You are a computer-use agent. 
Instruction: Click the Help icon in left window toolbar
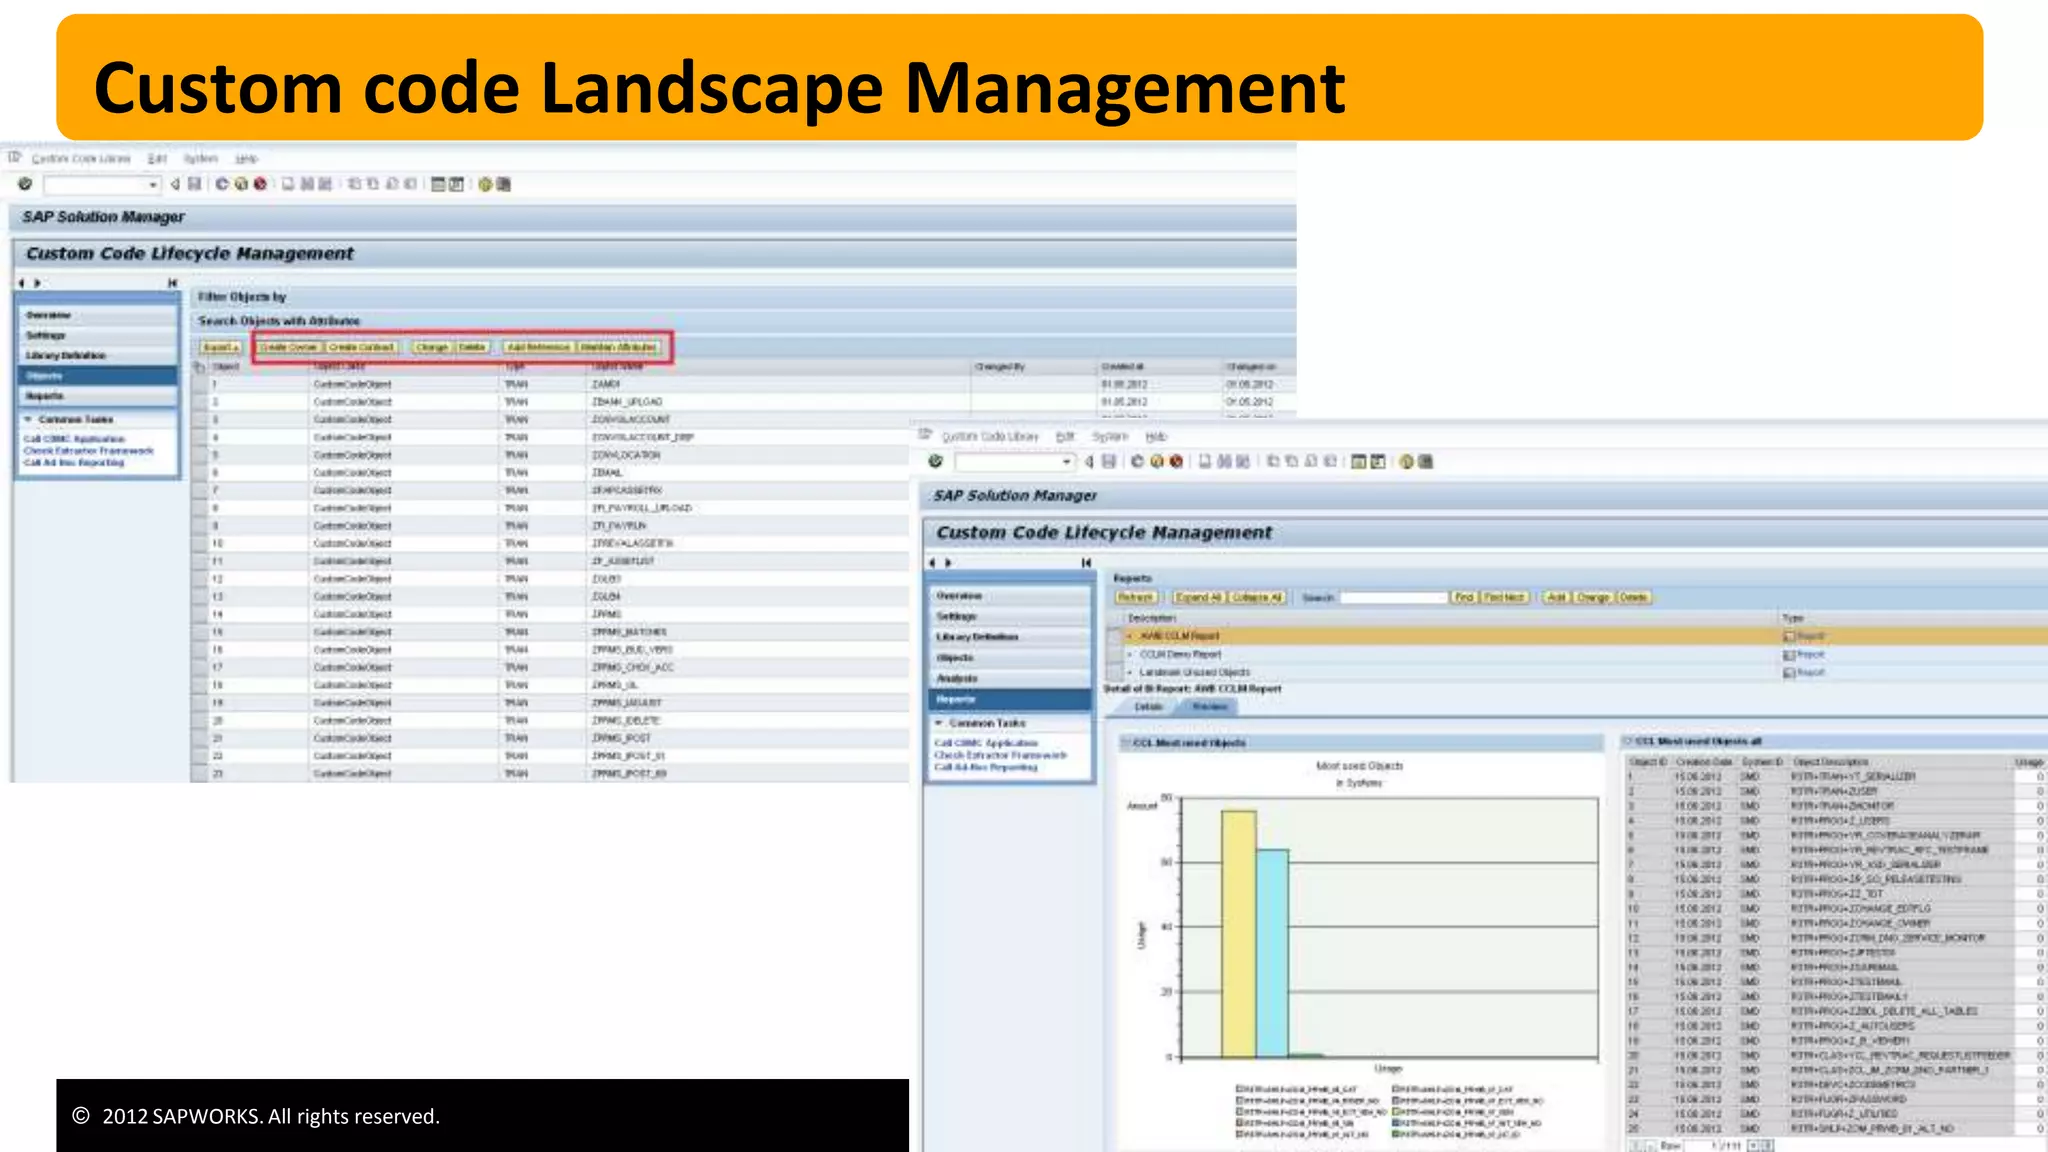[x=485, y=184]
